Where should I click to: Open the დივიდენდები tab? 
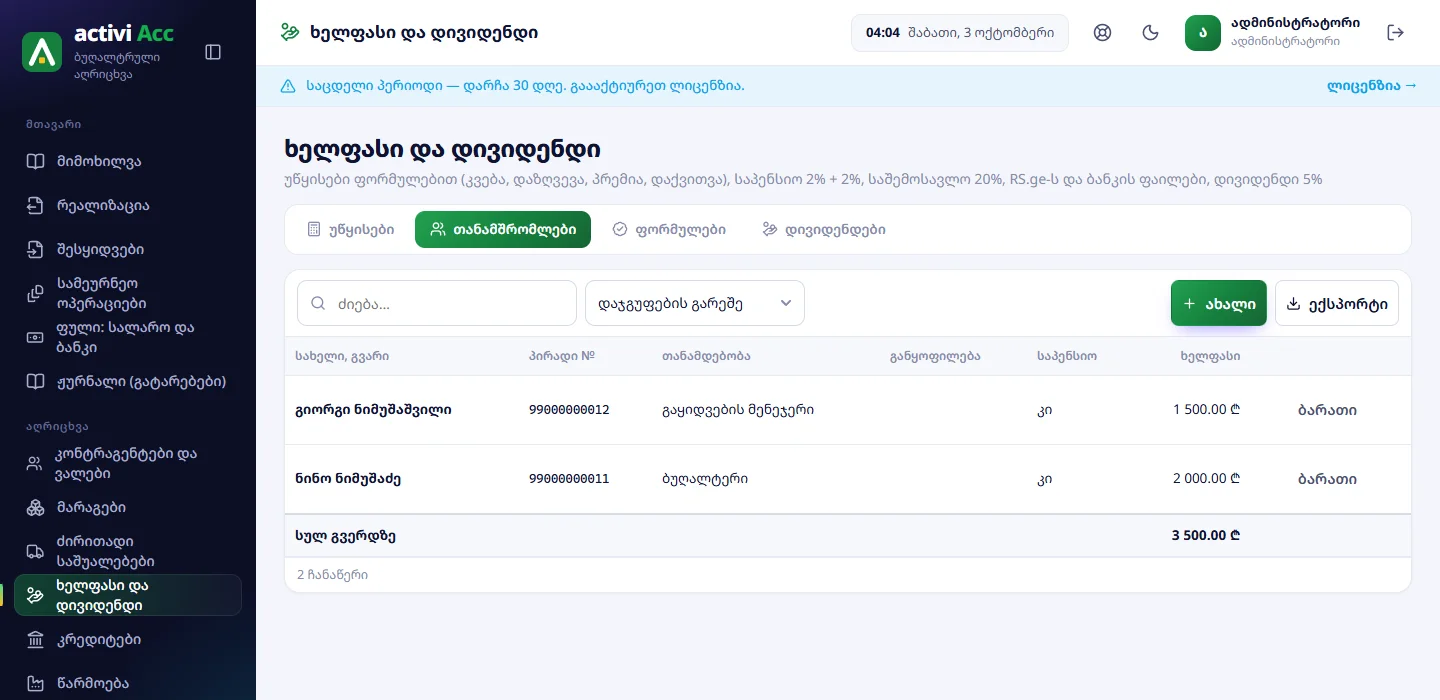(x=824, y=229)
